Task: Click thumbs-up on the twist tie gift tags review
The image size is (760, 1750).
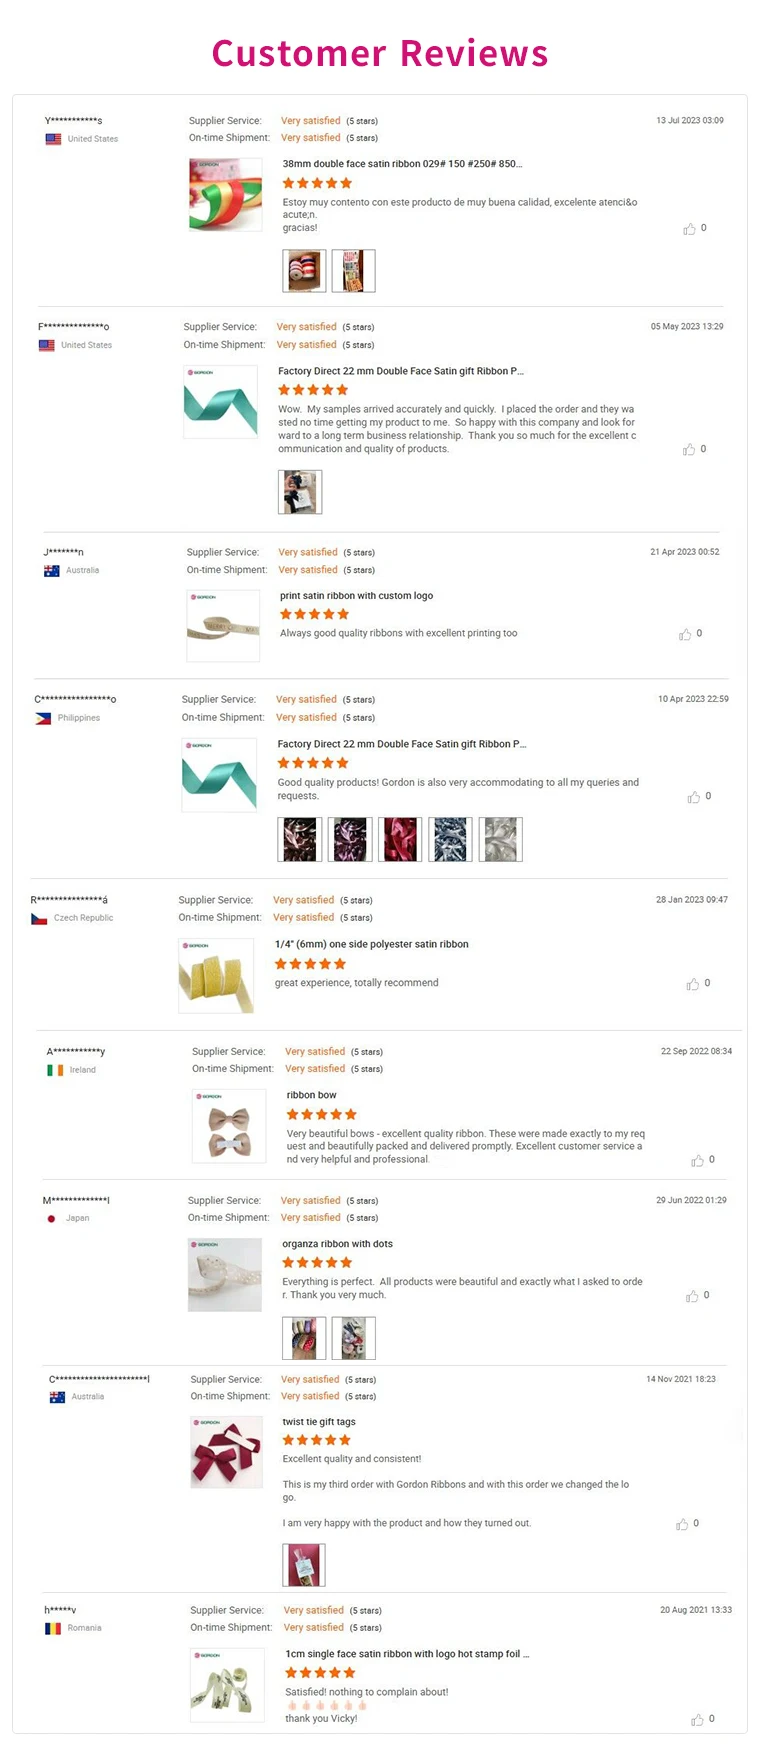Action: pos(682,1524)
